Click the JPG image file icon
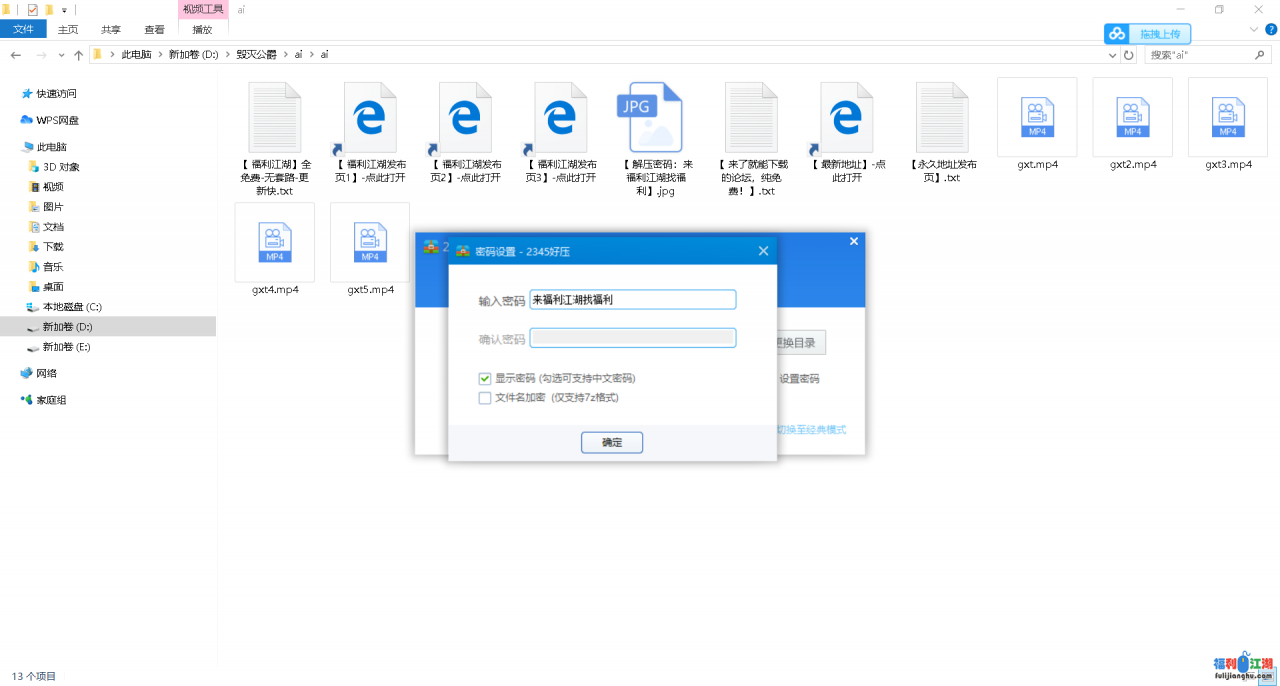This screenshot has height=686, width=1280. tap(655, 117)
